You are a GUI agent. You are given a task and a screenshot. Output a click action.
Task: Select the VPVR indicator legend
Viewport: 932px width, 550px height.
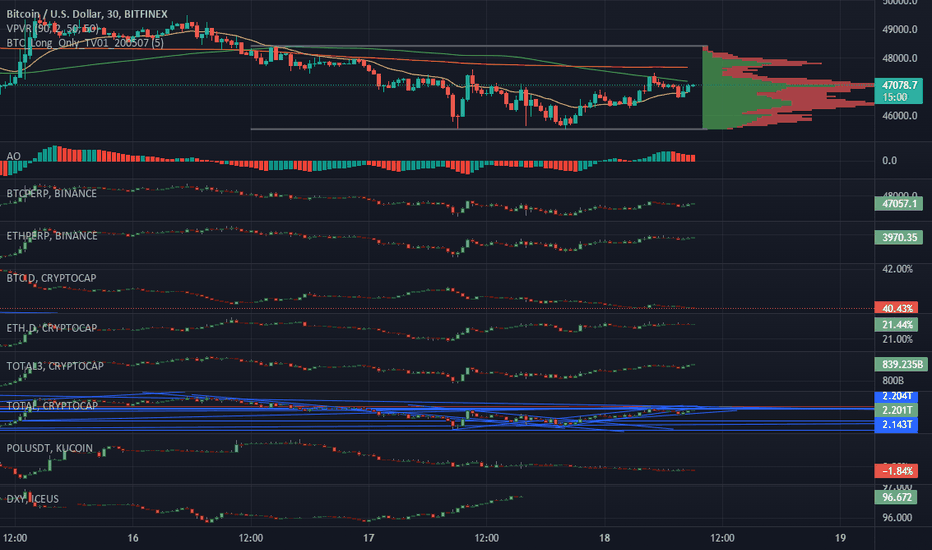[x=52, y=28]
